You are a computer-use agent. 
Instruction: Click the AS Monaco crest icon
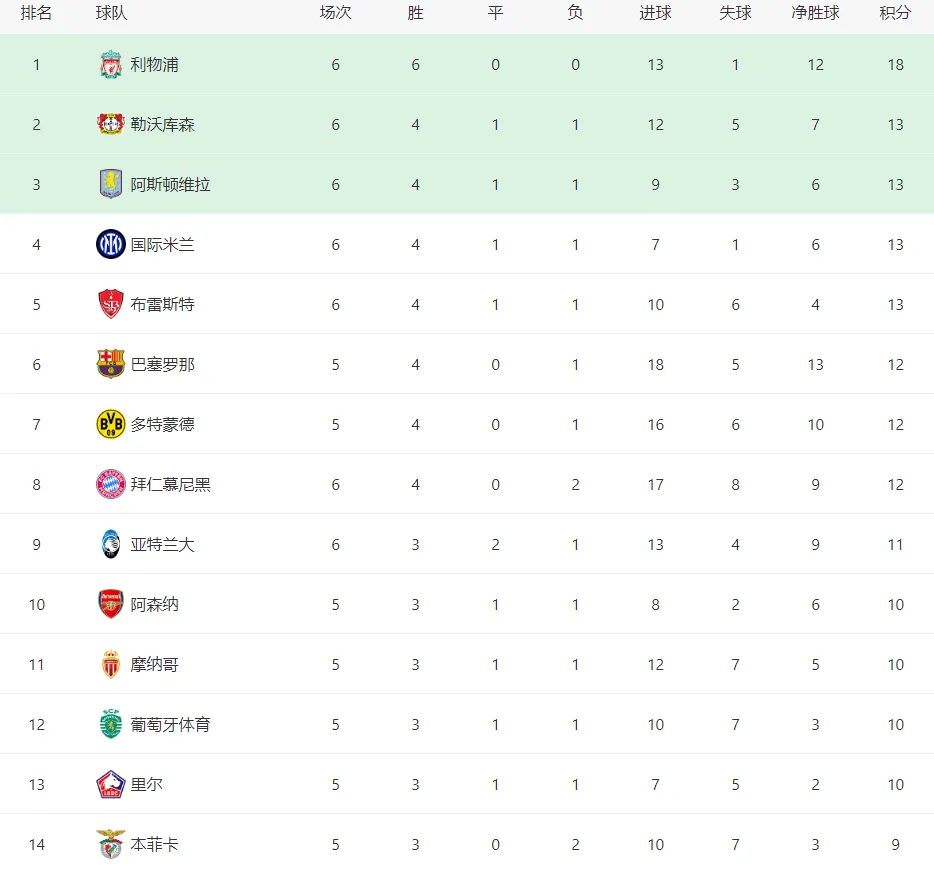pos(111,664)
